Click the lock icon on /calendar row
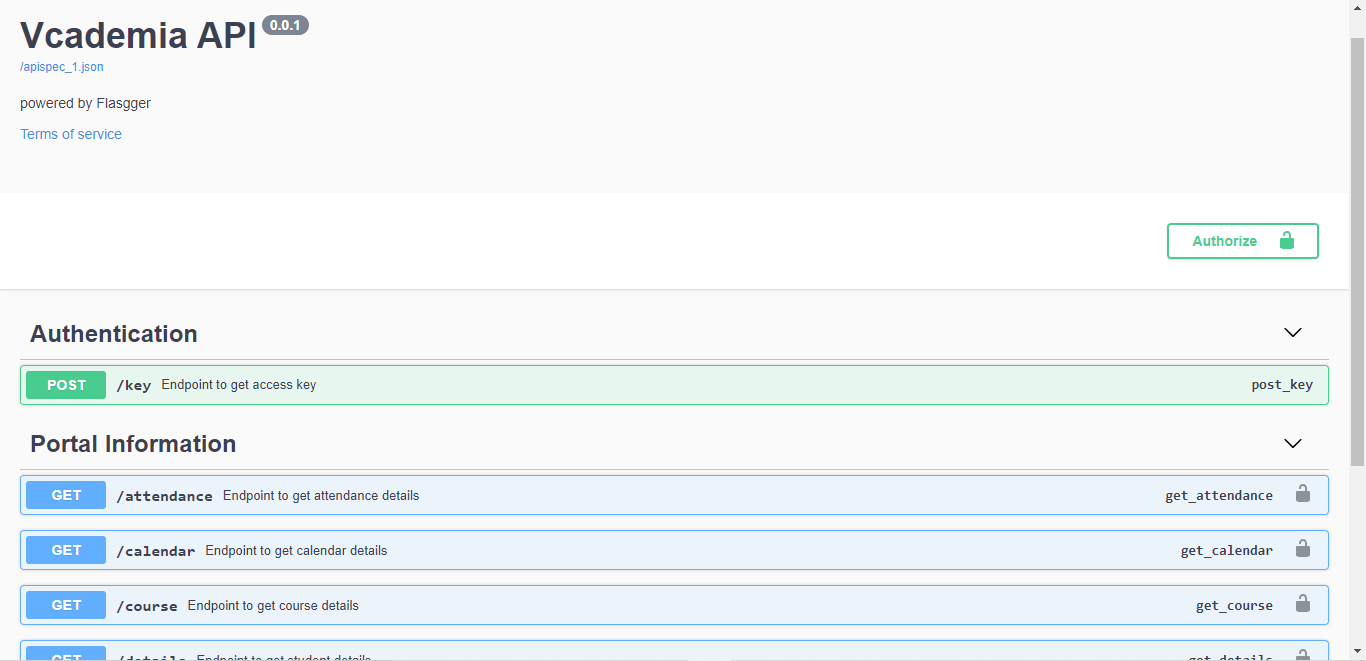The width and height of the screenshot is (1366, 661). pyautogui.click(x=1302, y=548)
